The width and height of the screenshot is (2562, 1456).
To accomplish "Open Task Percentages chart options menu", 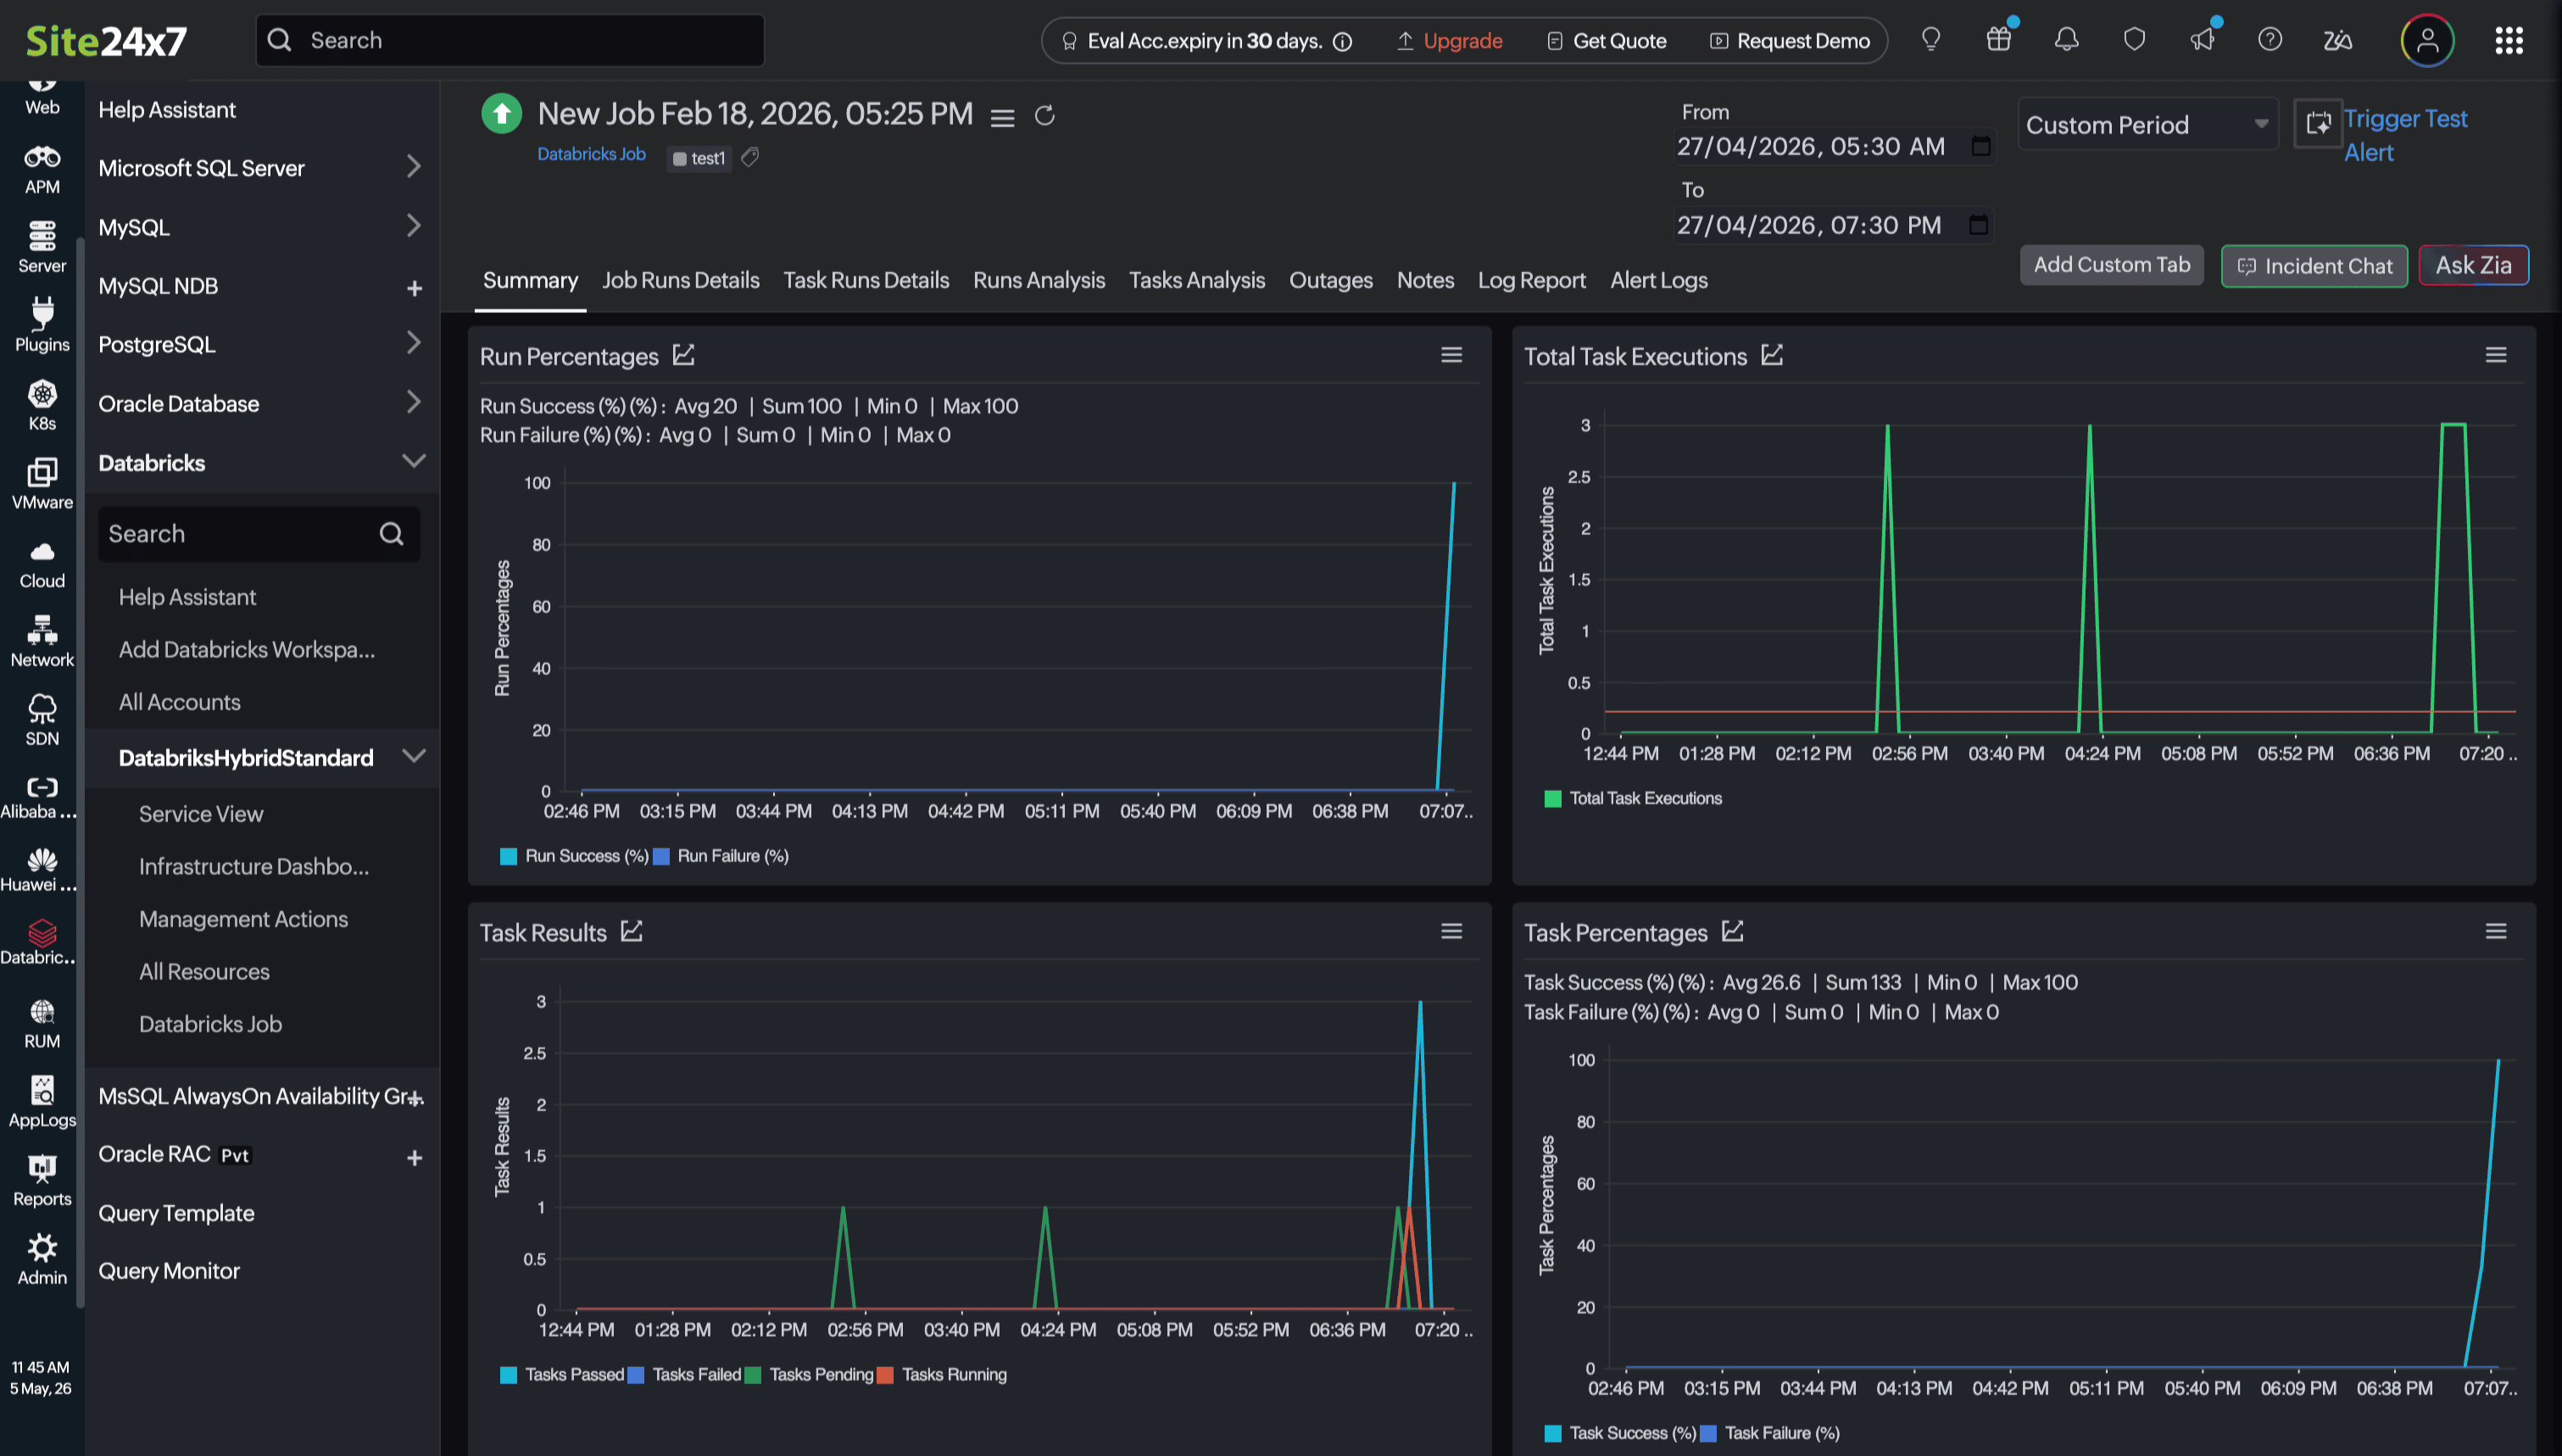I will coord(2495,931).
